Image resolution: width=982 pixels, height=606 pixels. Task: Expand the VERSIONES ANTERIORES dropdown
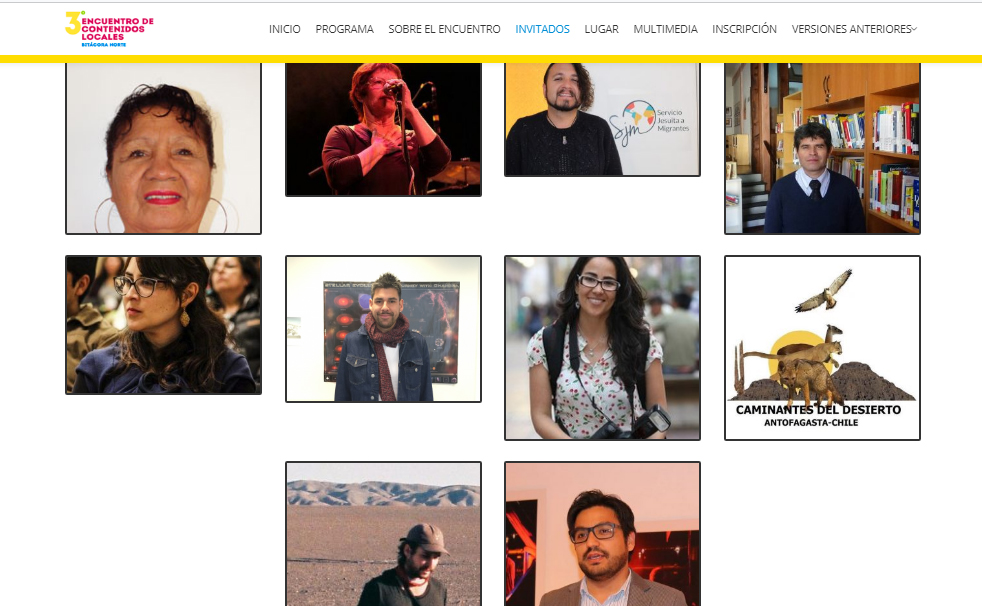tap(854, 29)
